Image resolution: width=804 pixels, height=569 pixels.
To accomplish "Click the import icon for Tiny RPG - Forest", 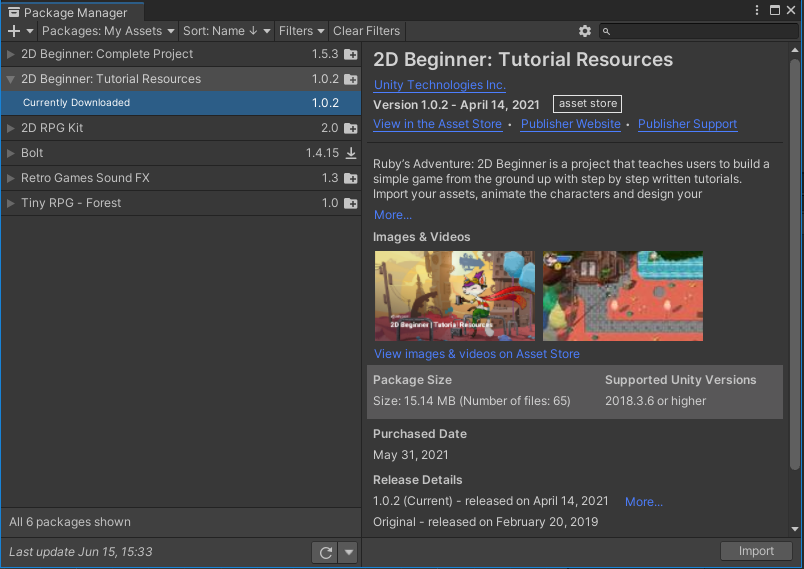I will pos(350,203).
